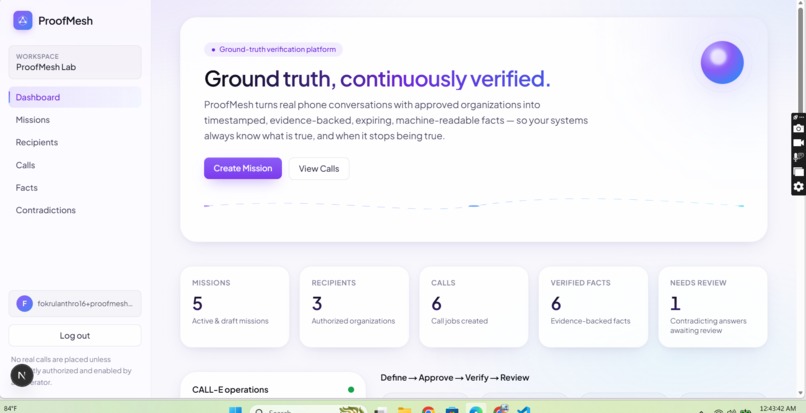Click the weather temperature widget
The image size is (806, 413).
pos(10,409)
